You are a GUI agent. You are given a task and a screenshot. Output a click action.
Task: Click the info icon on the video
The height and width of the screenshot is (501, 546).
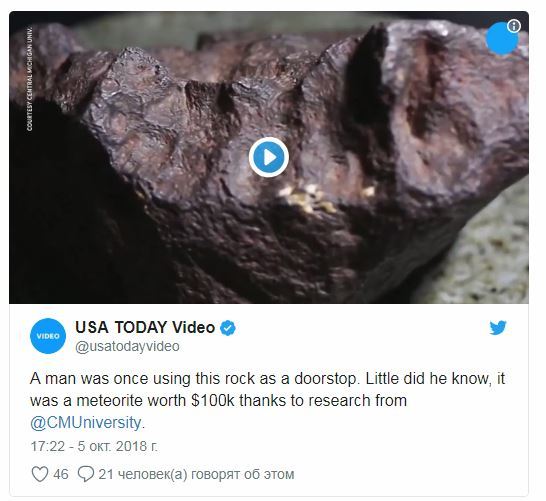click(x=514, y=26)
